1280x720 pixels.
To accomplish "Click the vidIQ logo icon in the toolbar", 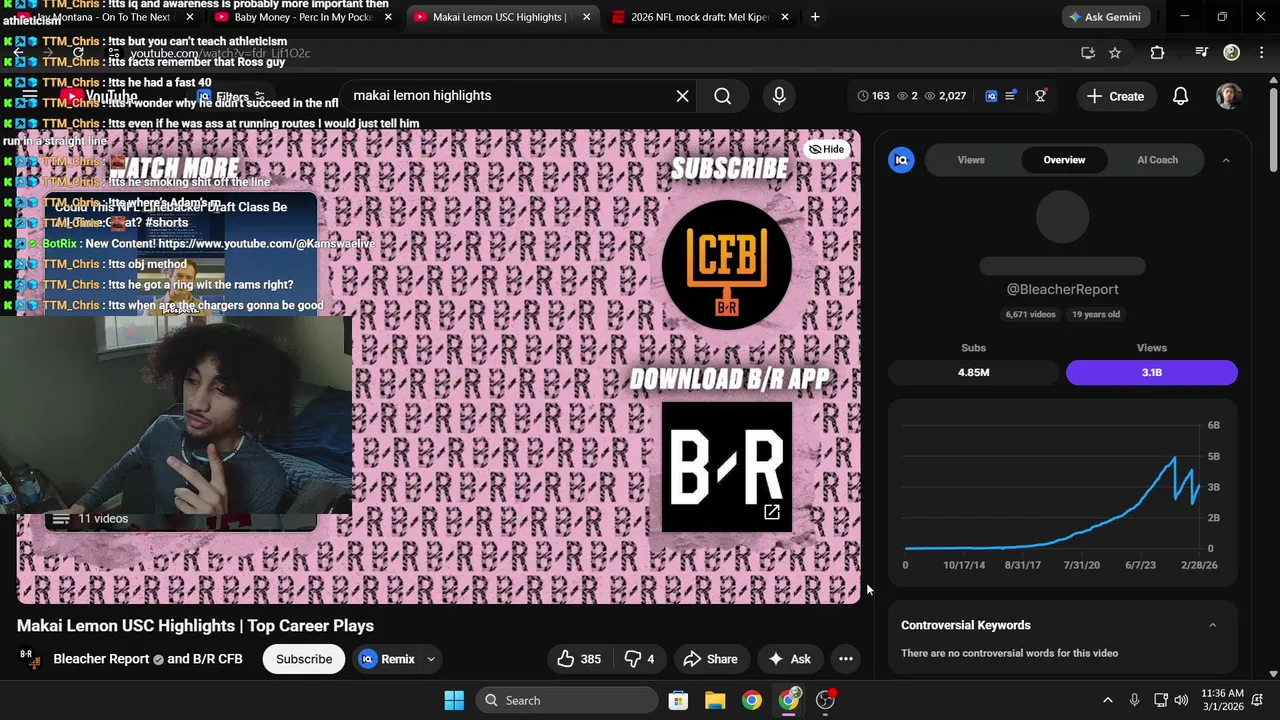I will 991,96.
